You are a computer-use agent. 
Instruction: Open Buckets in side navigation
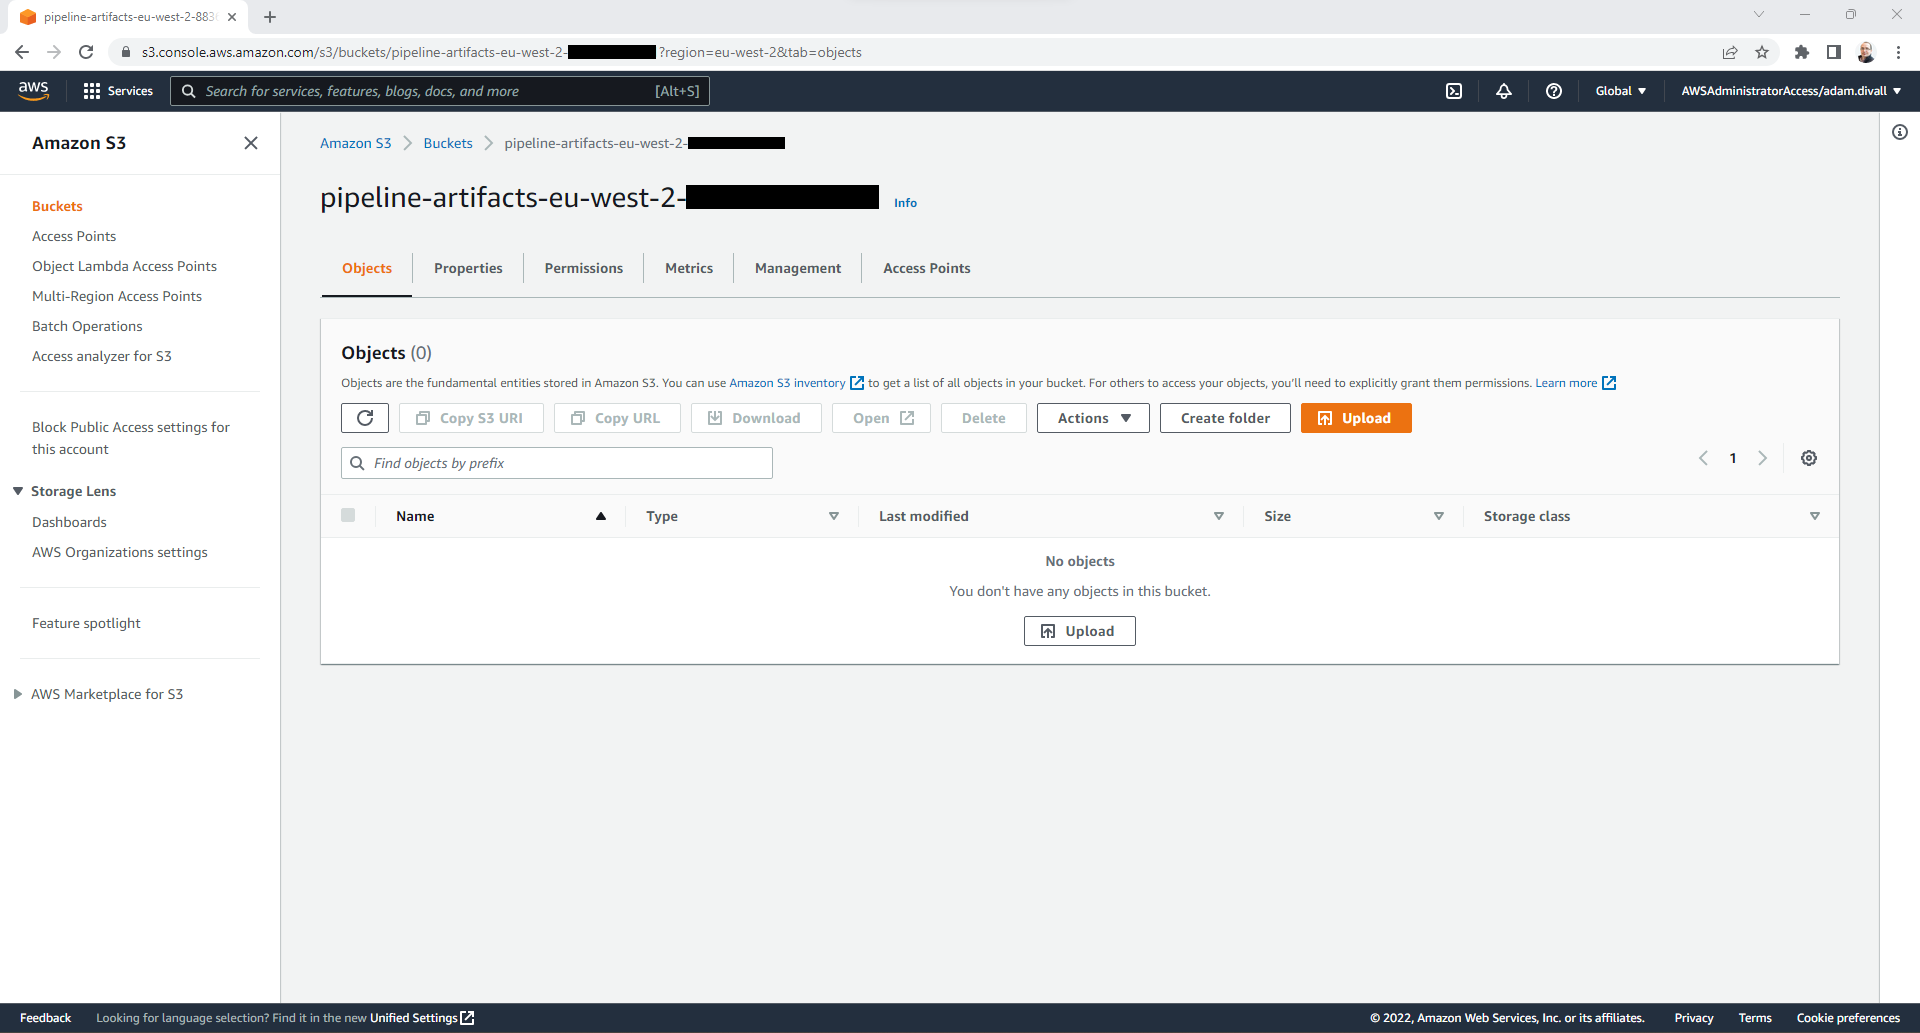pos(57,206)
